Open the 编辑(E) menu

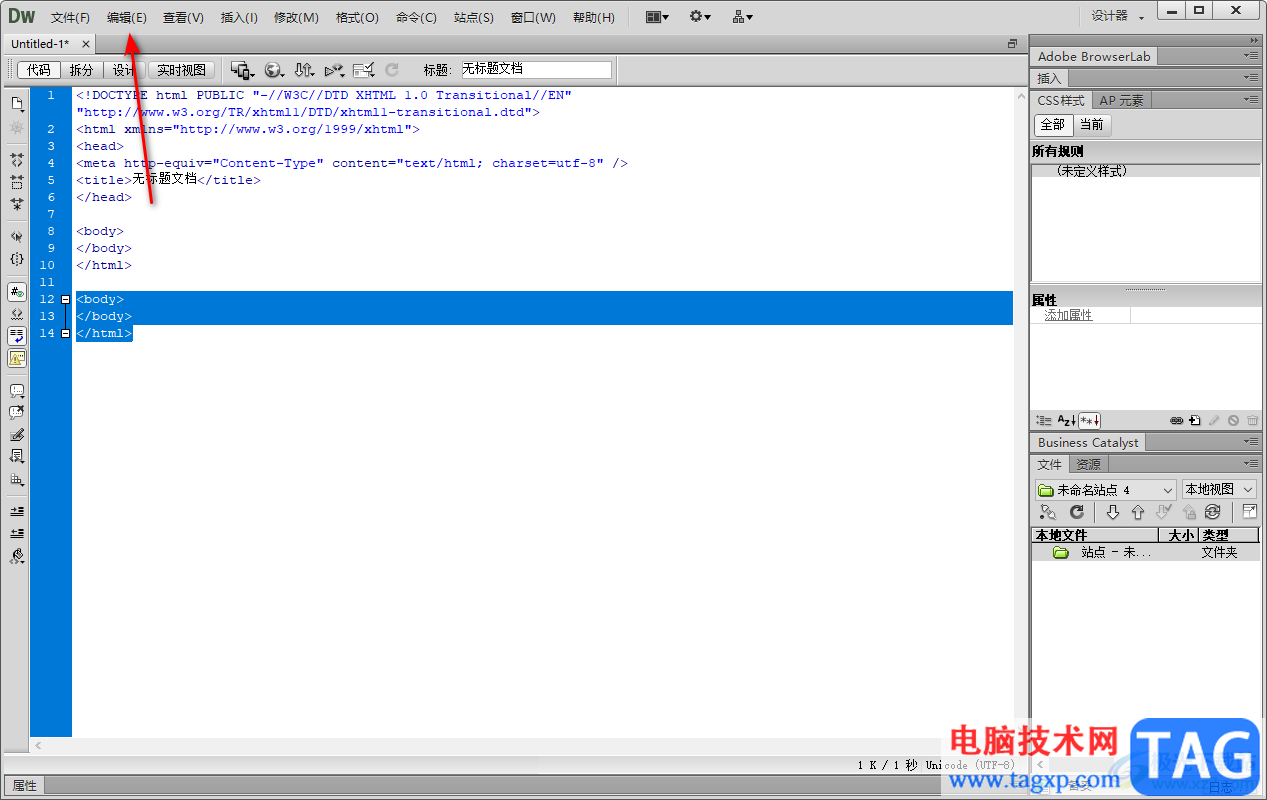click(127, 18)
